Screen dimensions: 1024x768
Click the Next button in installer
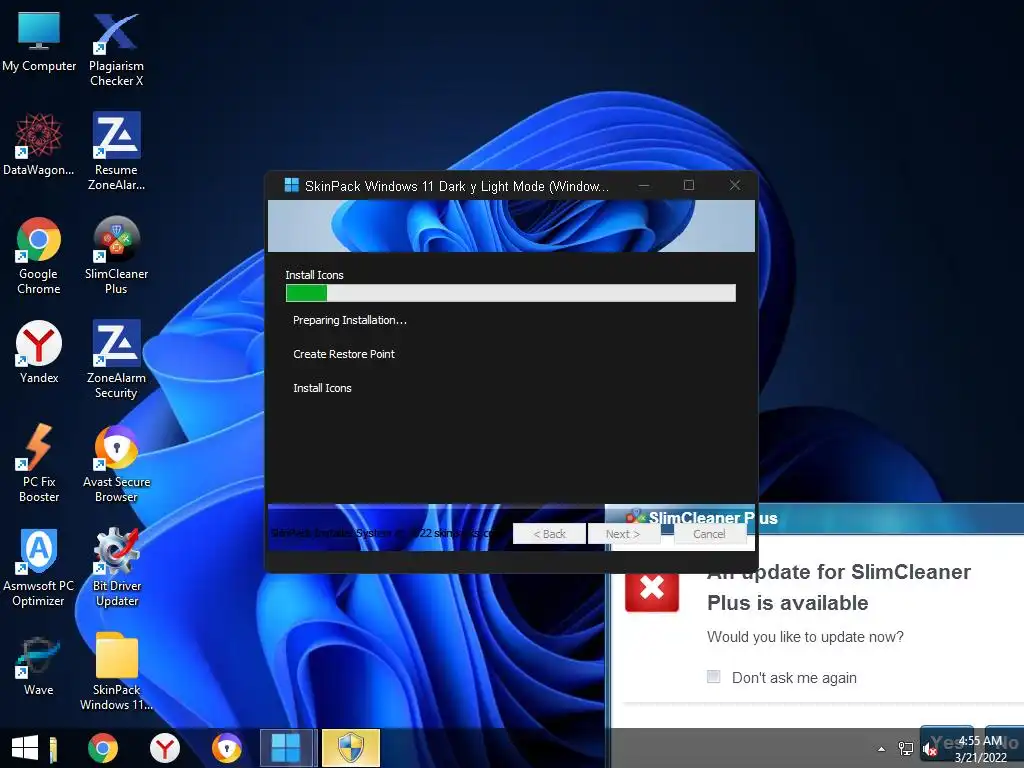[x=623, y=534]
